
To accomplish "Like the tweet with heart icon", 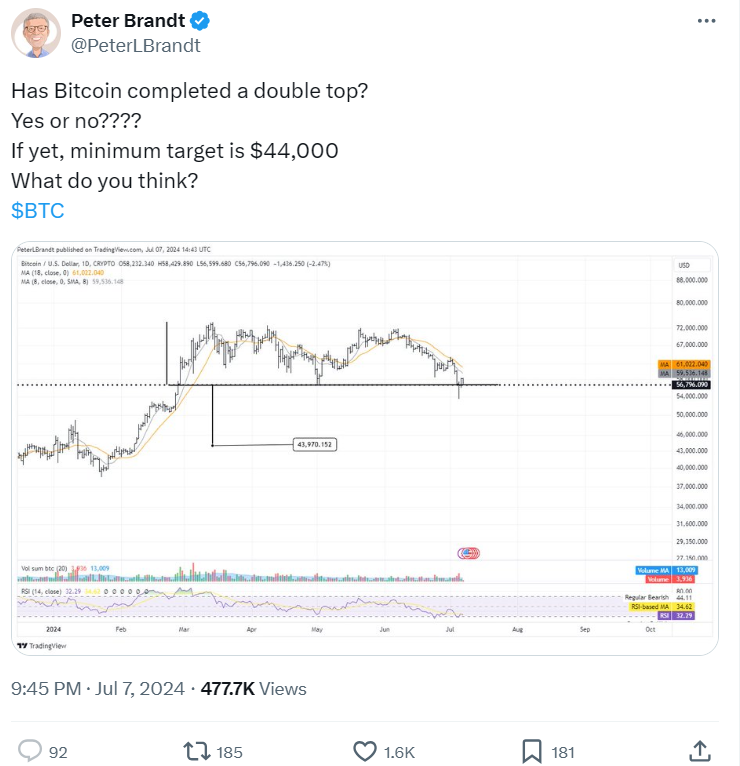I will pos(366,750).
